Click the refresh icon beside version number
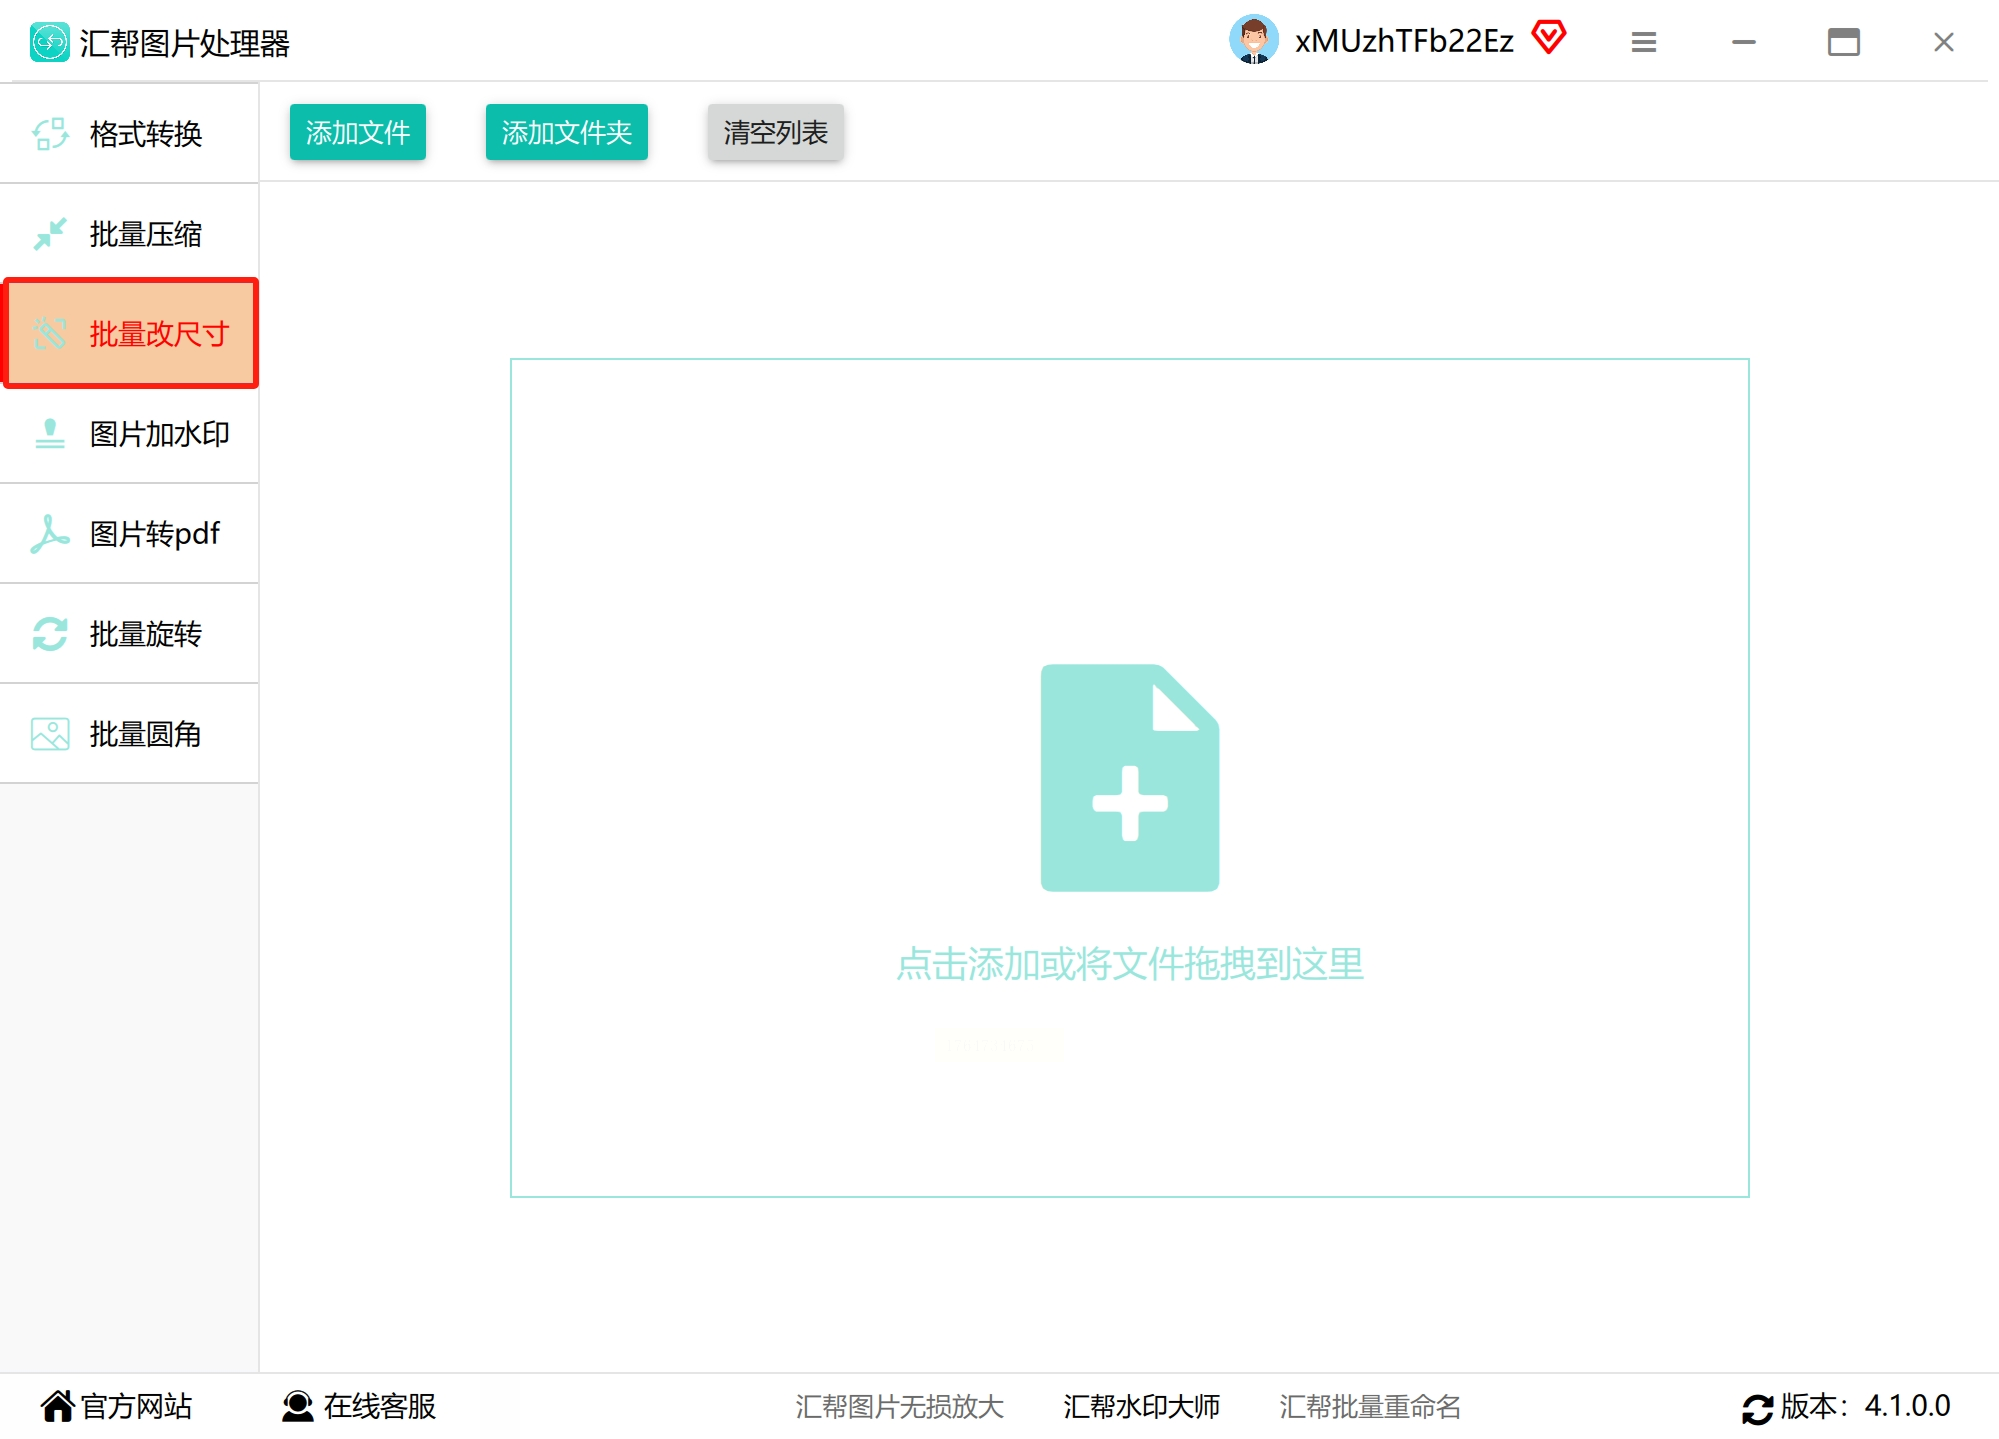Image resolution: width=1999 pixels, height=1439 pixels. point(1756,1408)
